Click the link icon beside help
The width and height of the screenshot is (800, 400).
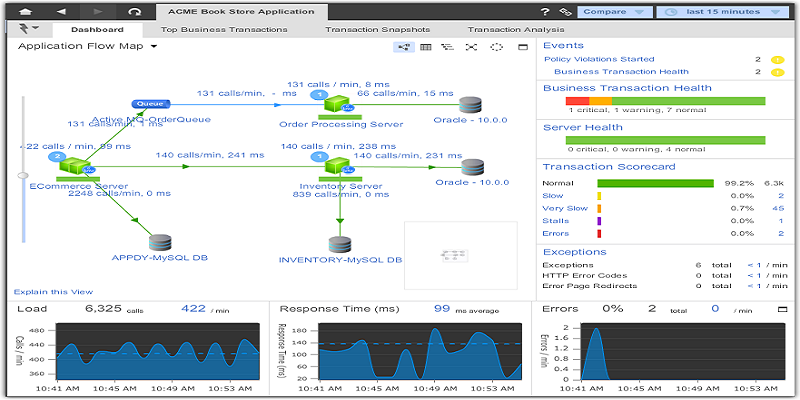click(x=565, y=12)
